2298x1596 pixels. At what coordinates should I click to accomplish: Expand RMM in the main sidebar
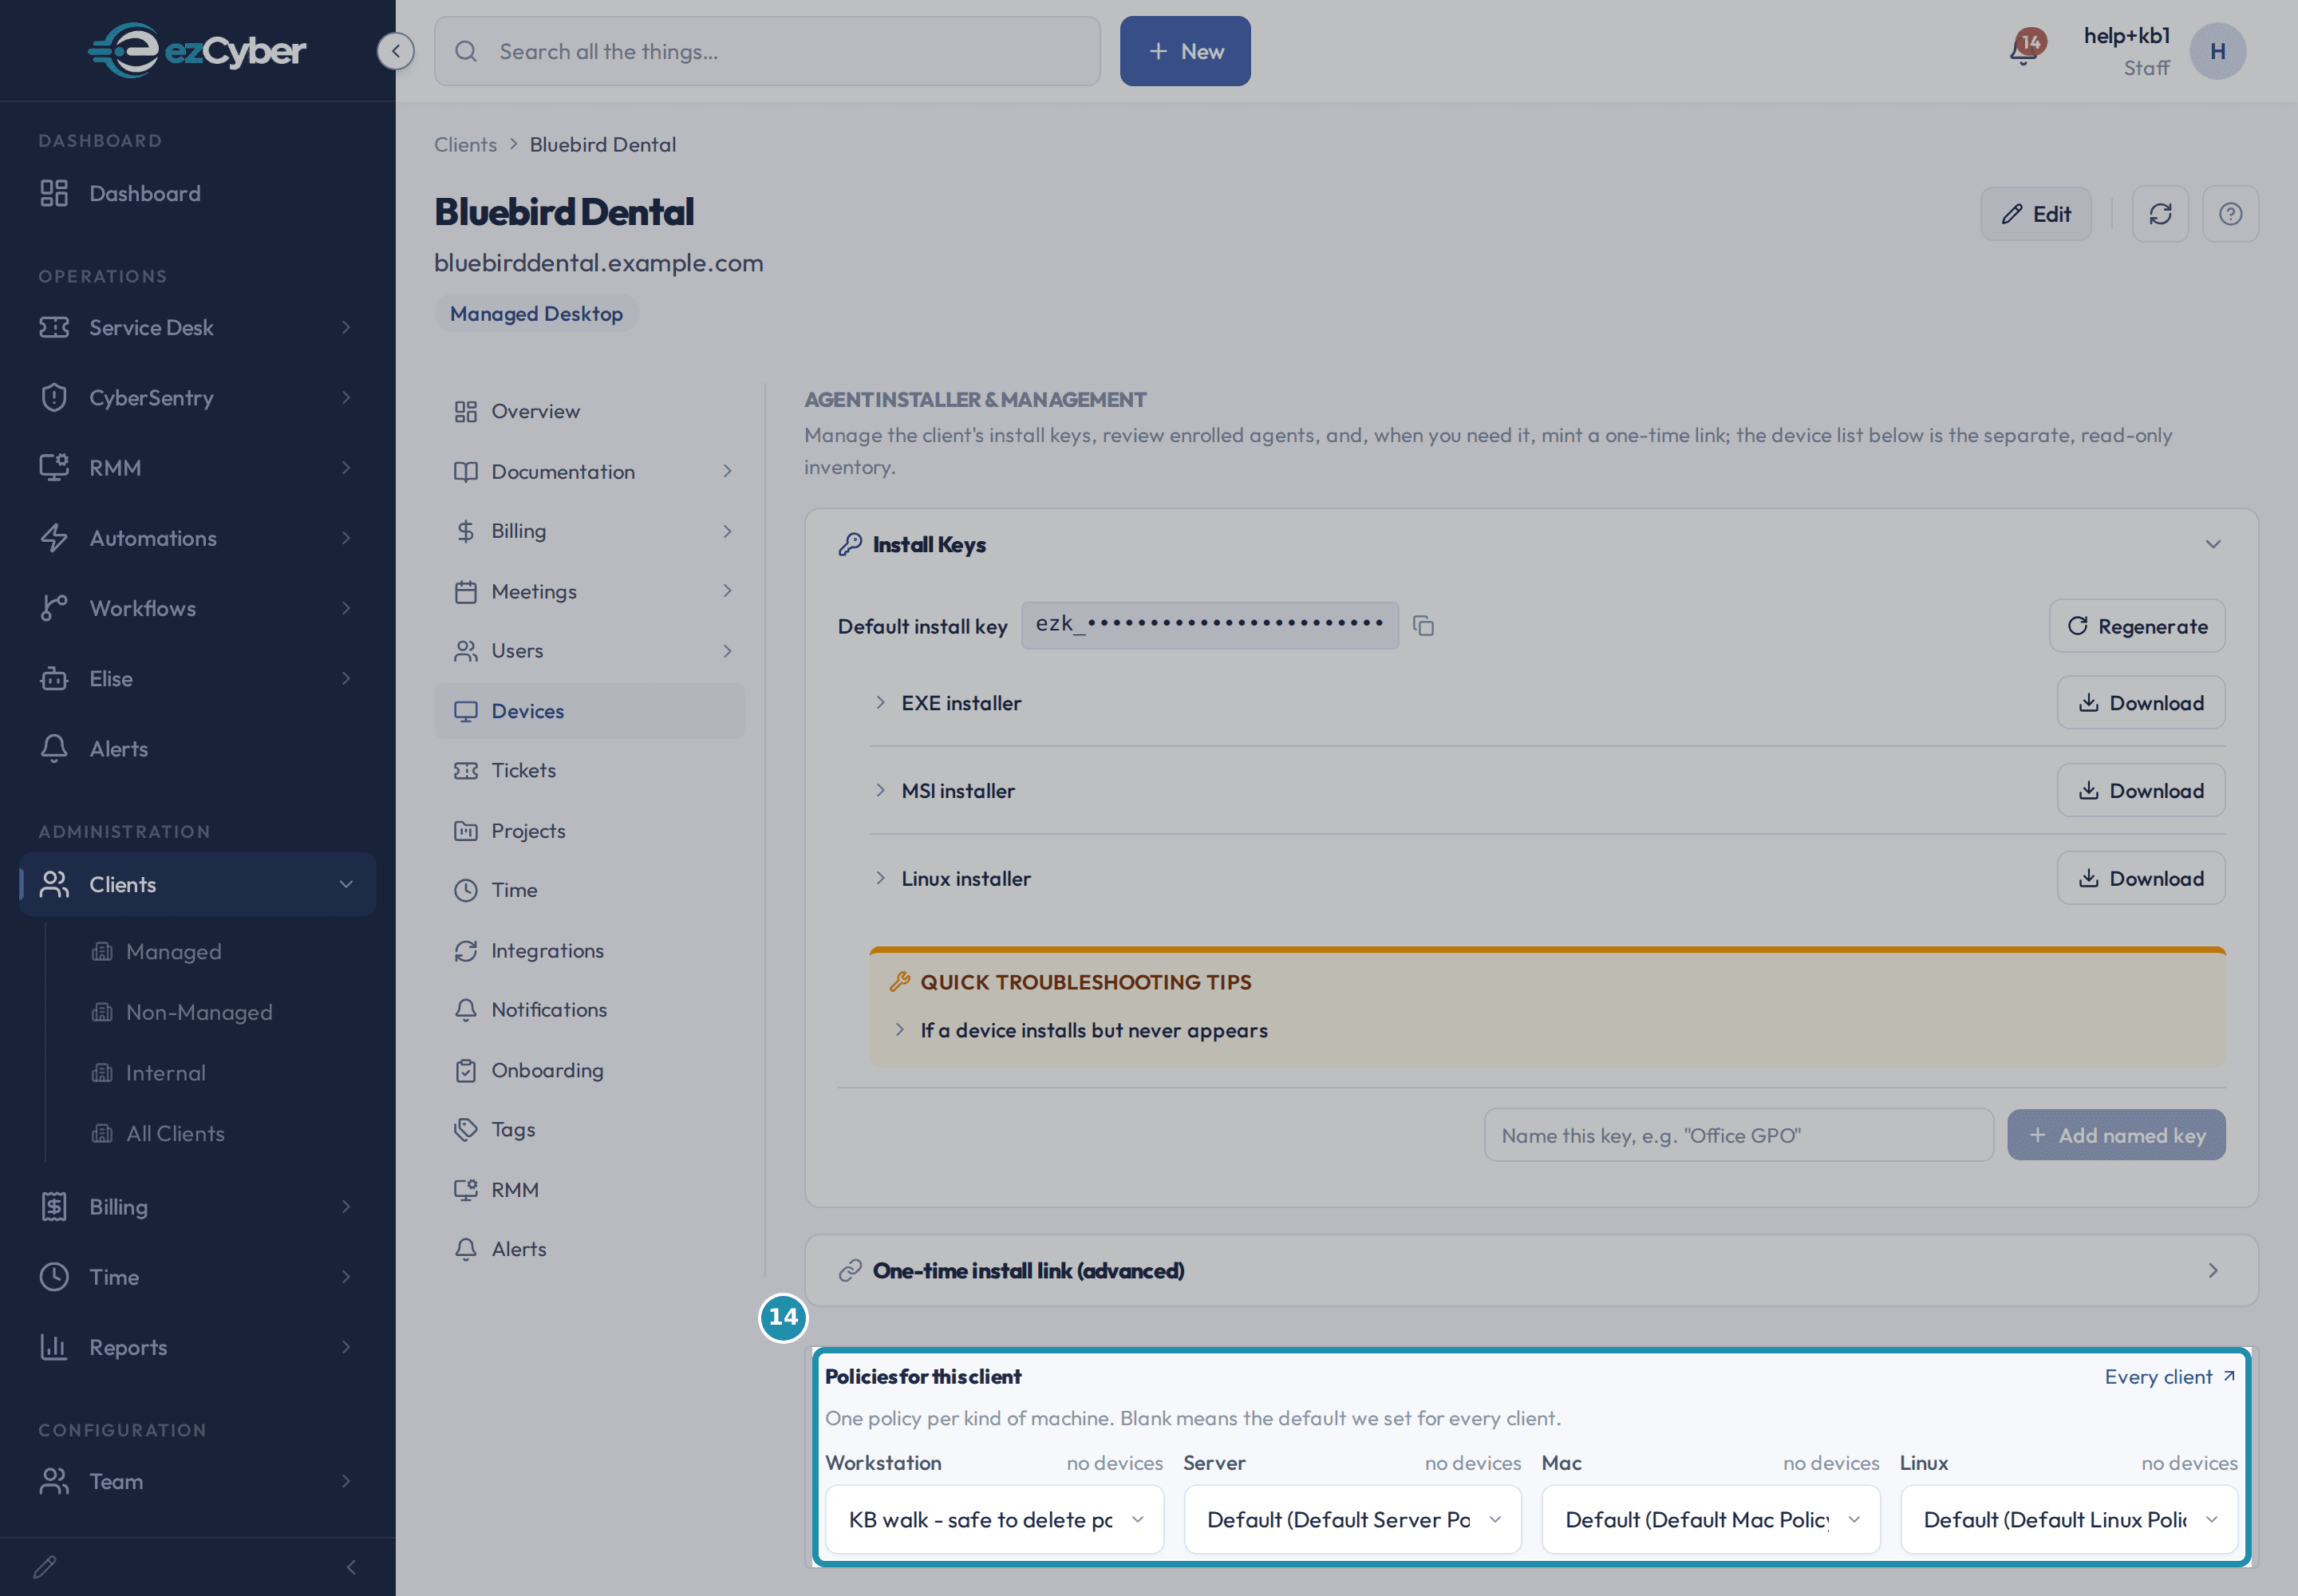point(197,467)
